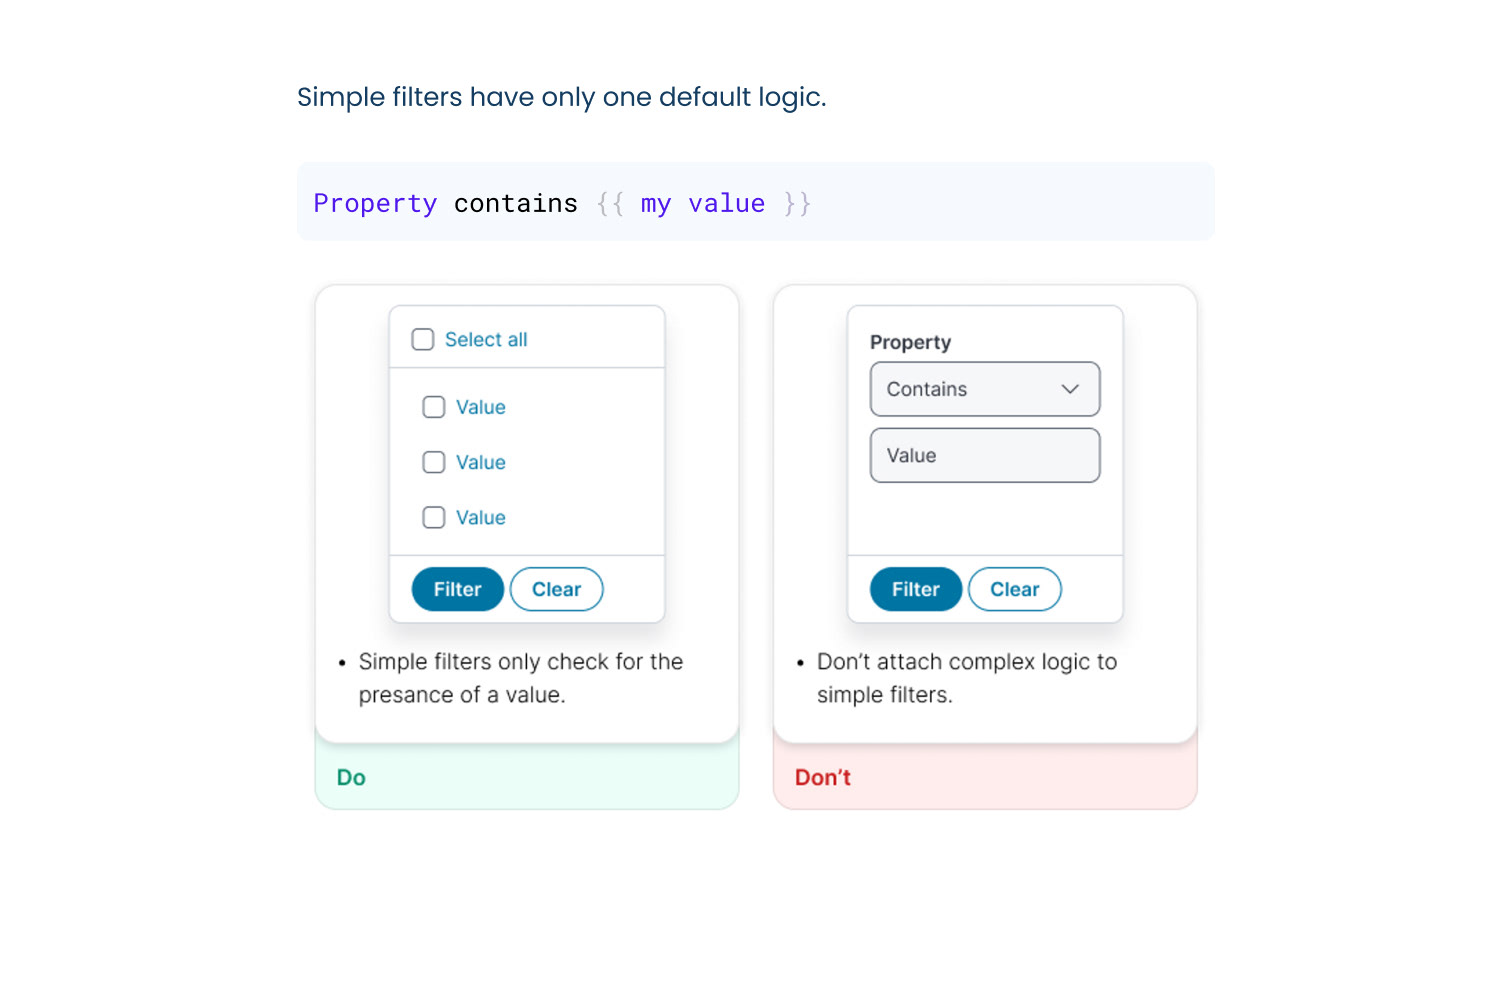The width and height of the screenshot is (1512, 987).
Task: Click the "Don't attach complex logic" bullet text
Action: [x=966, y=662]
